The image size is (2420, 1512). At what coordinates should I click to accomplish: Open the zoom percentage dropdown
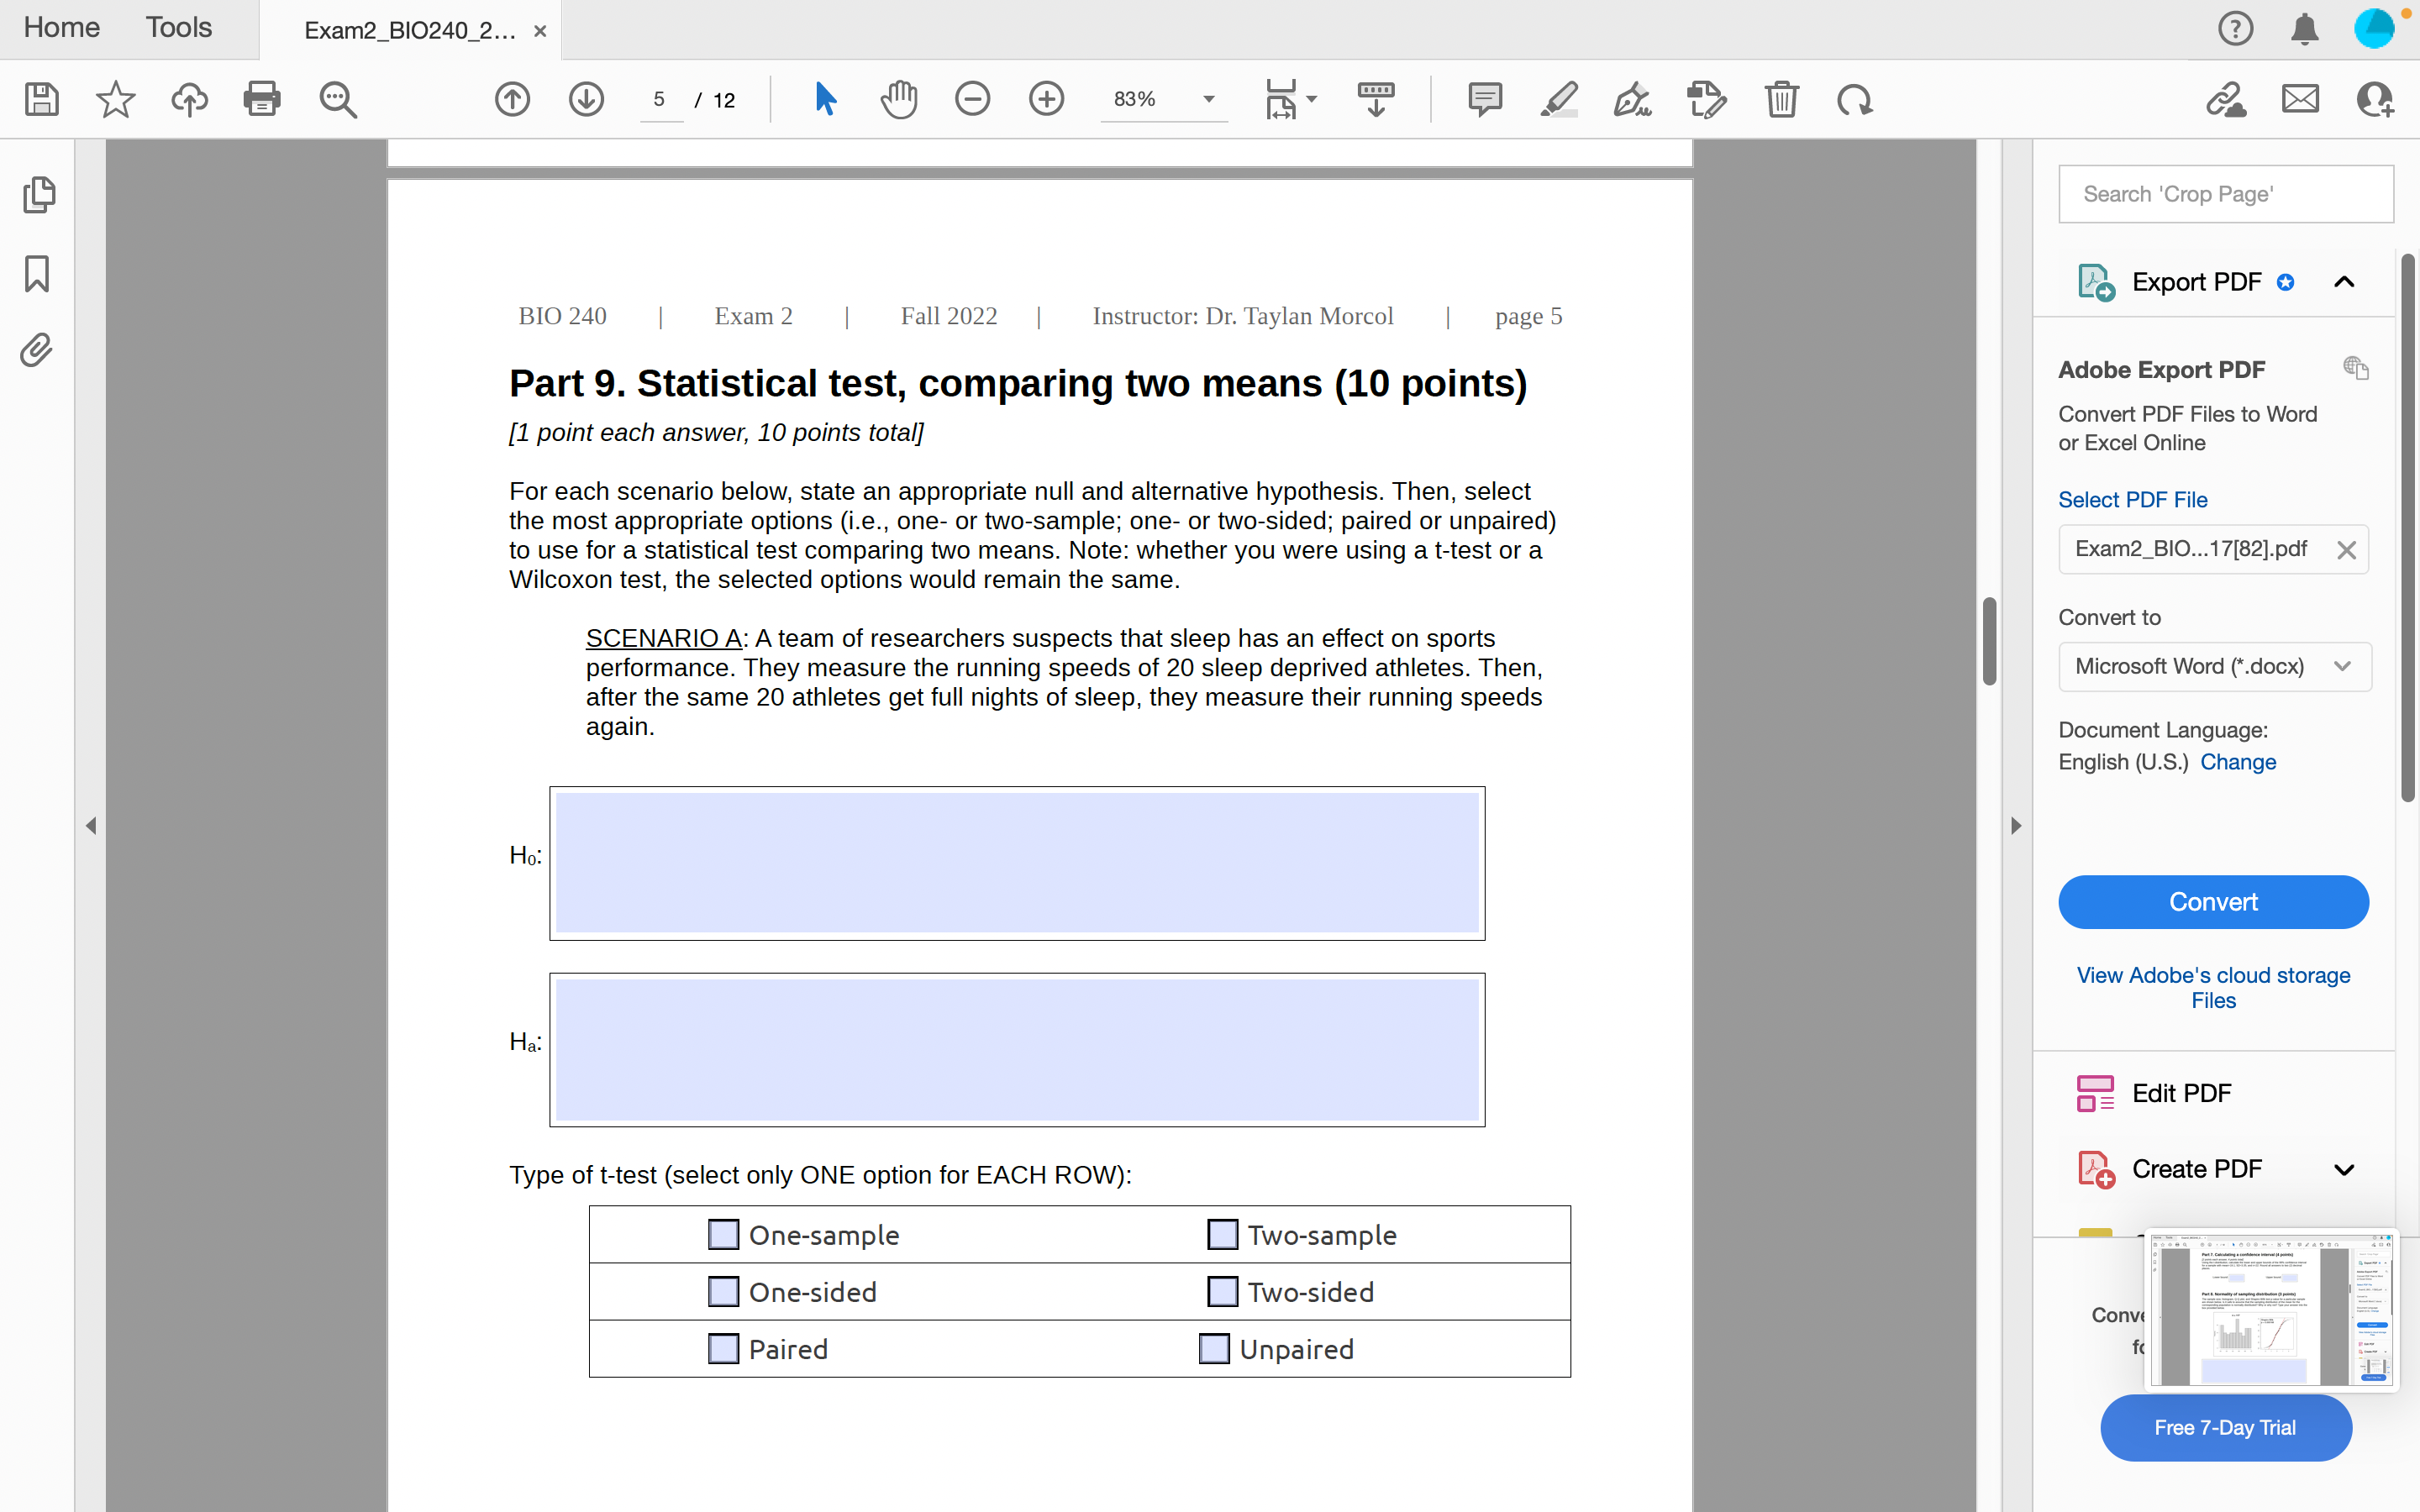[x=1209, y=99]
